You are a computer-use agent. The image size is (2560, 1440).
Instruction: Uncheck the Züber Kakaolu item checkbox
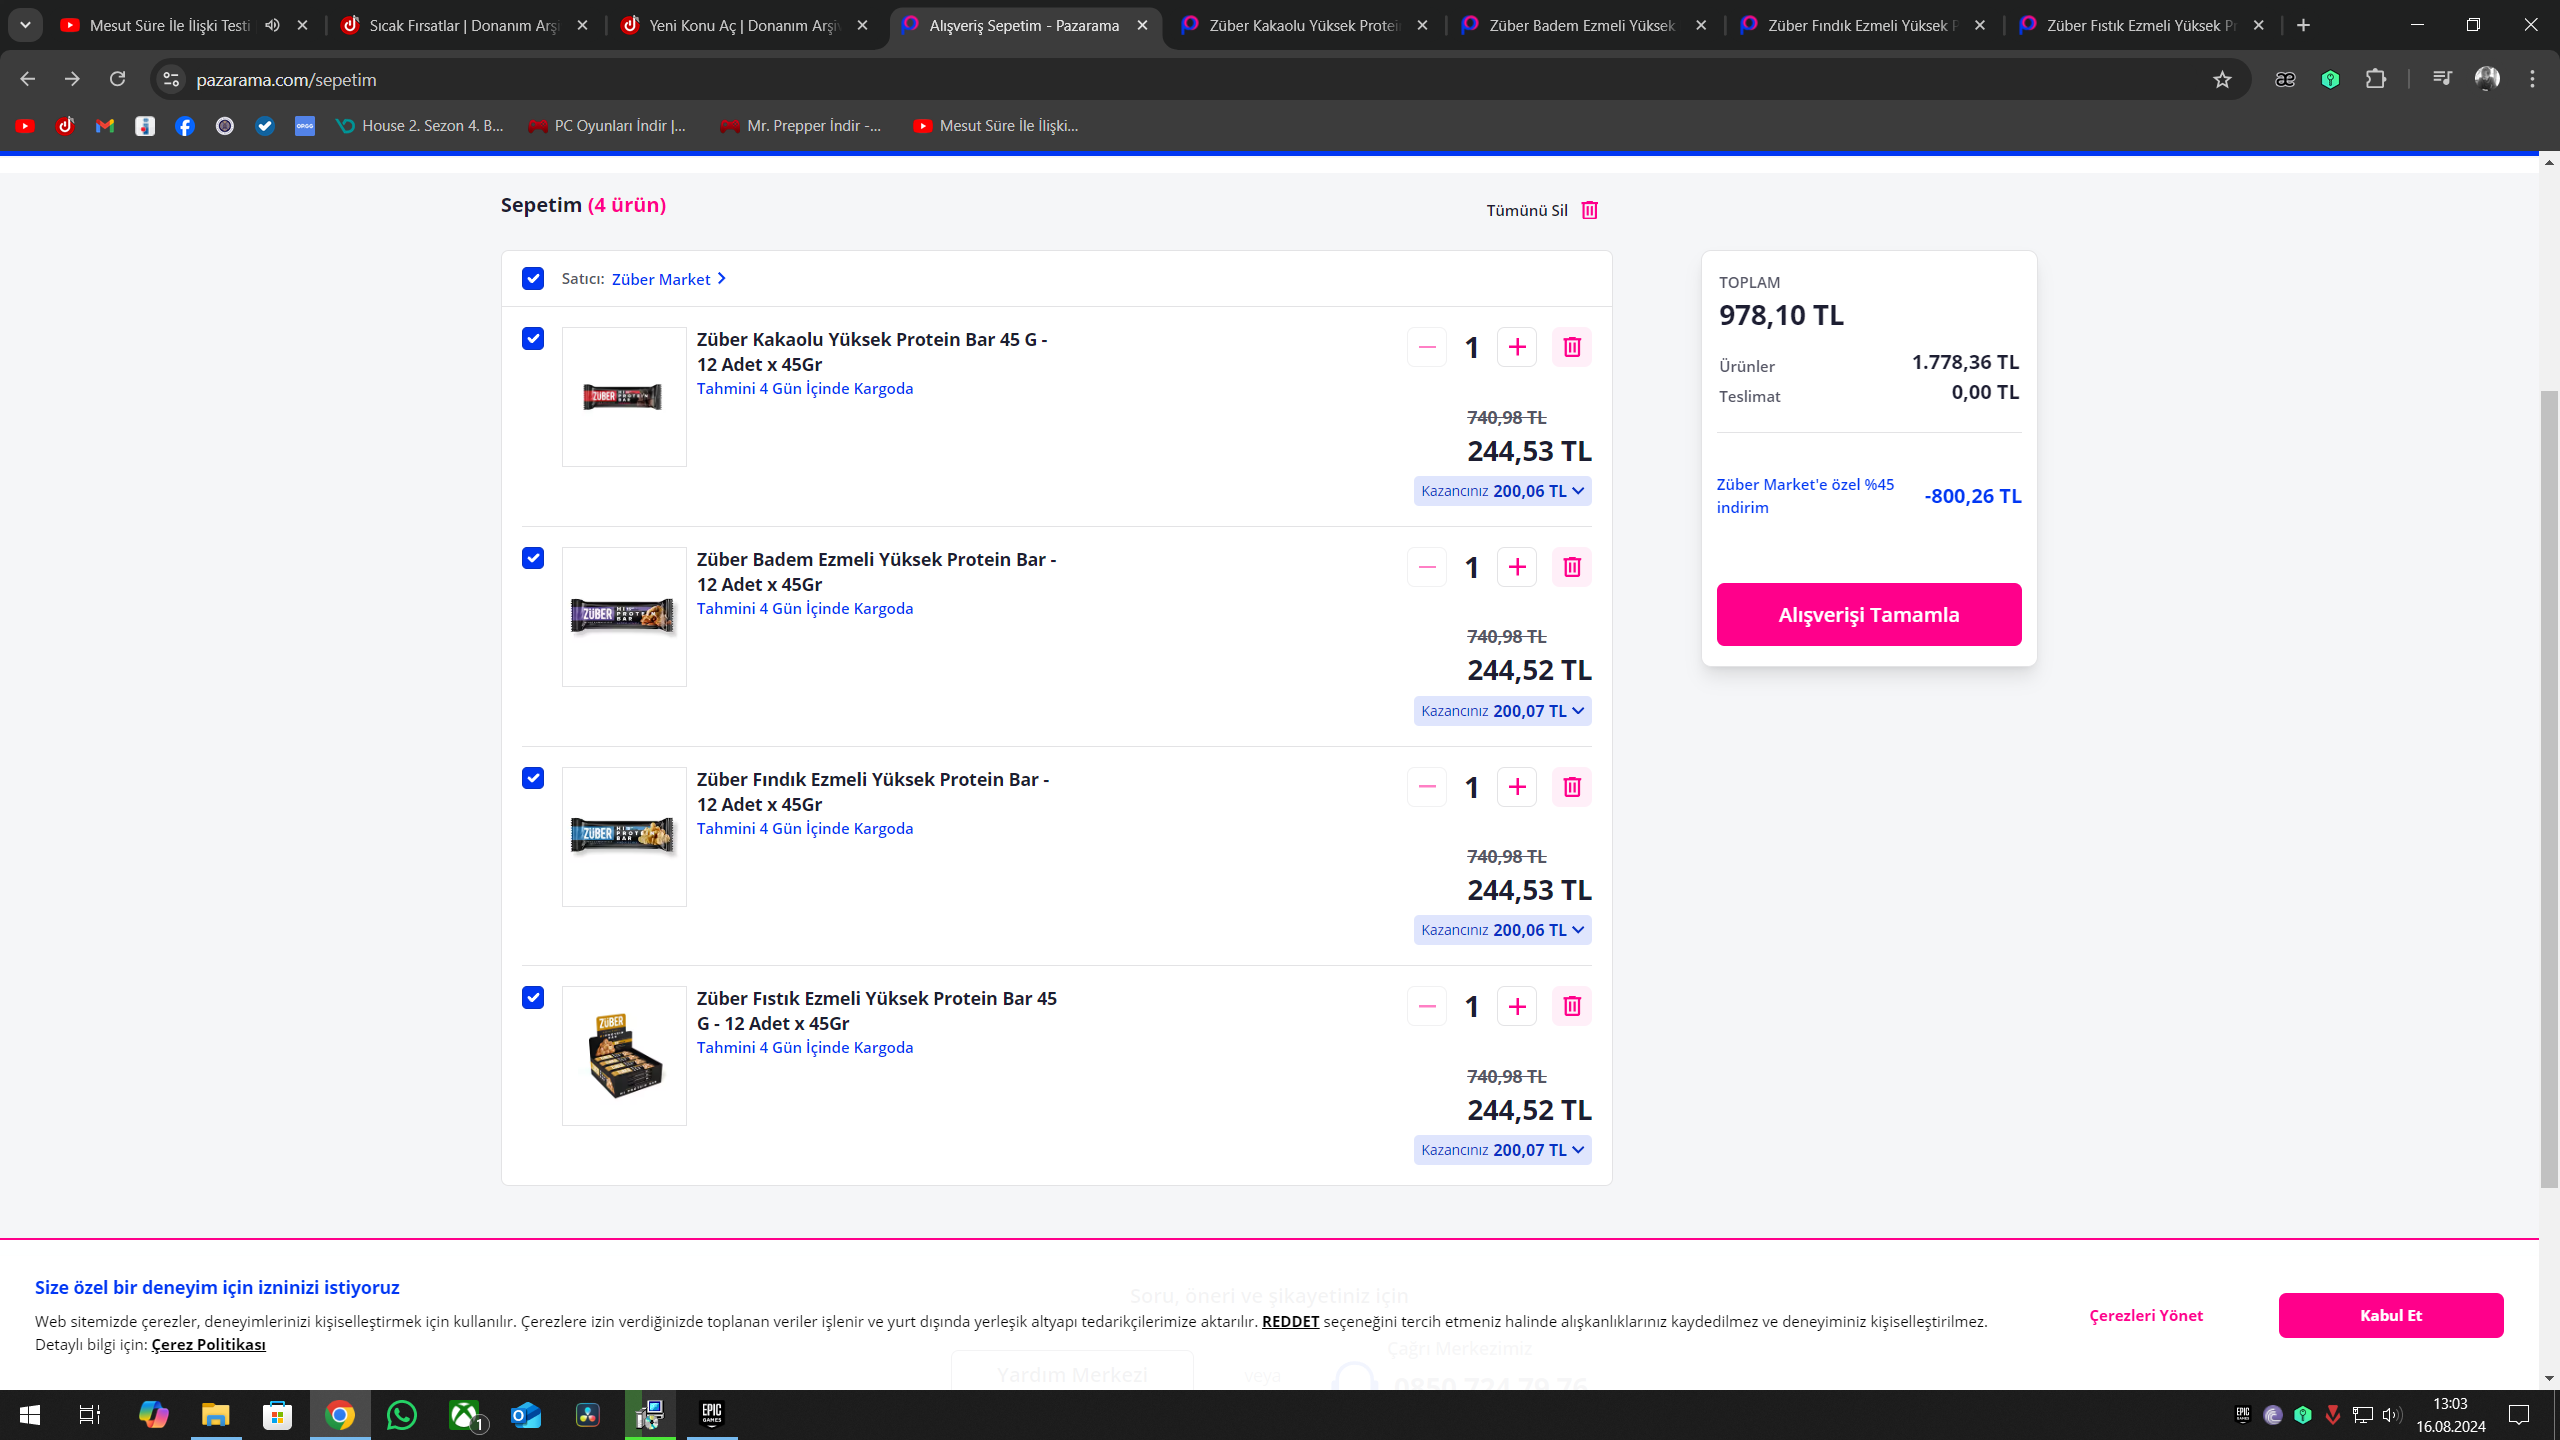(533, 338)
